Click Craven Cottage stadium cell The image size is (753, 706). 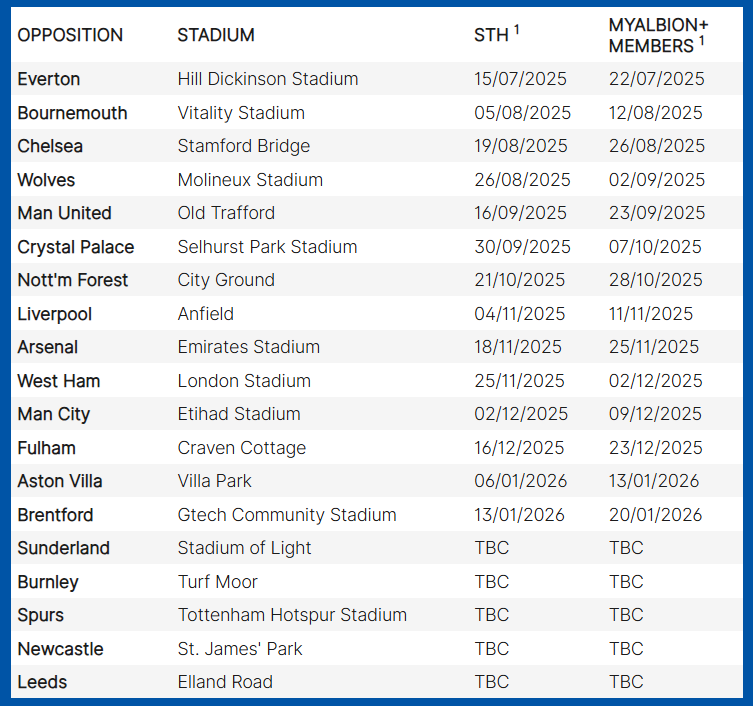[x=242, y=448]
